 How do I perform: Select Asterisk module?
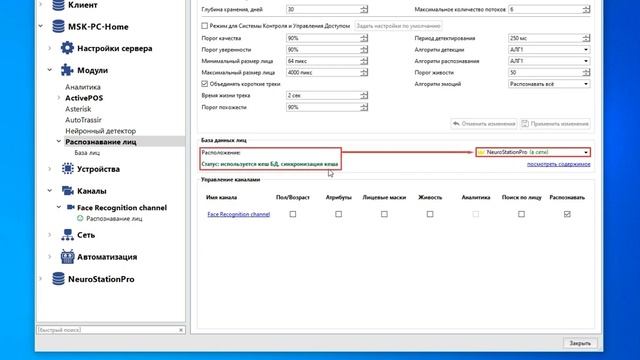[x=78, y=109]
